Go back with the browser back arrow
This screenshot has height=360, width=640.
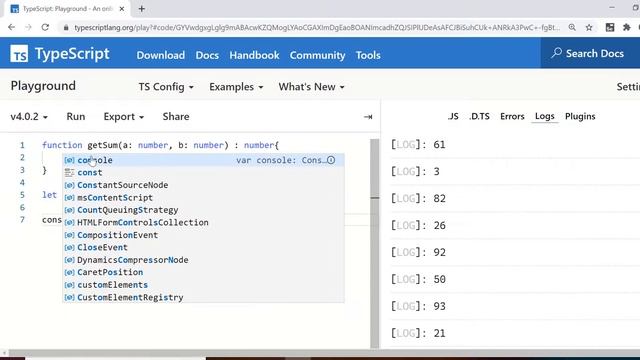(11, 27)
